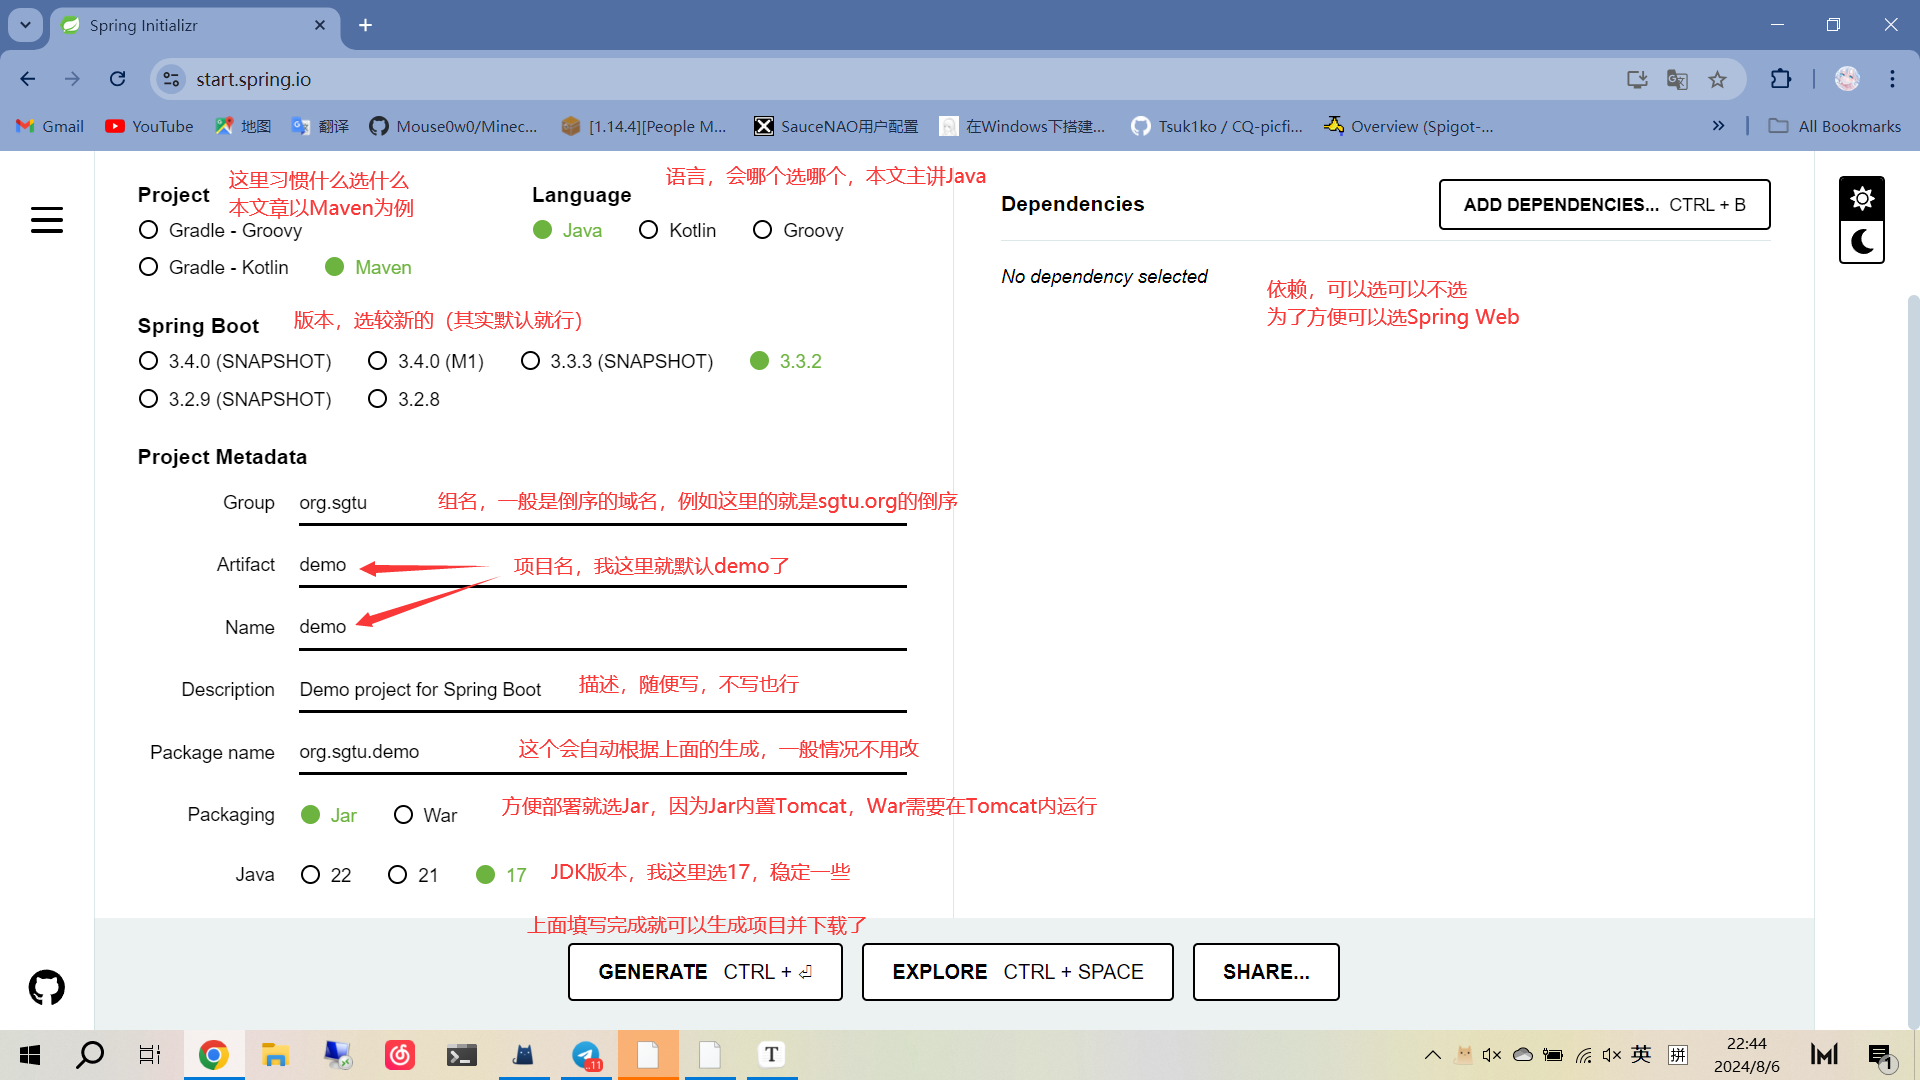Open the 地图 maps bookmark
This screenshot has width=1920, height=1080.
tap(243, 126)
